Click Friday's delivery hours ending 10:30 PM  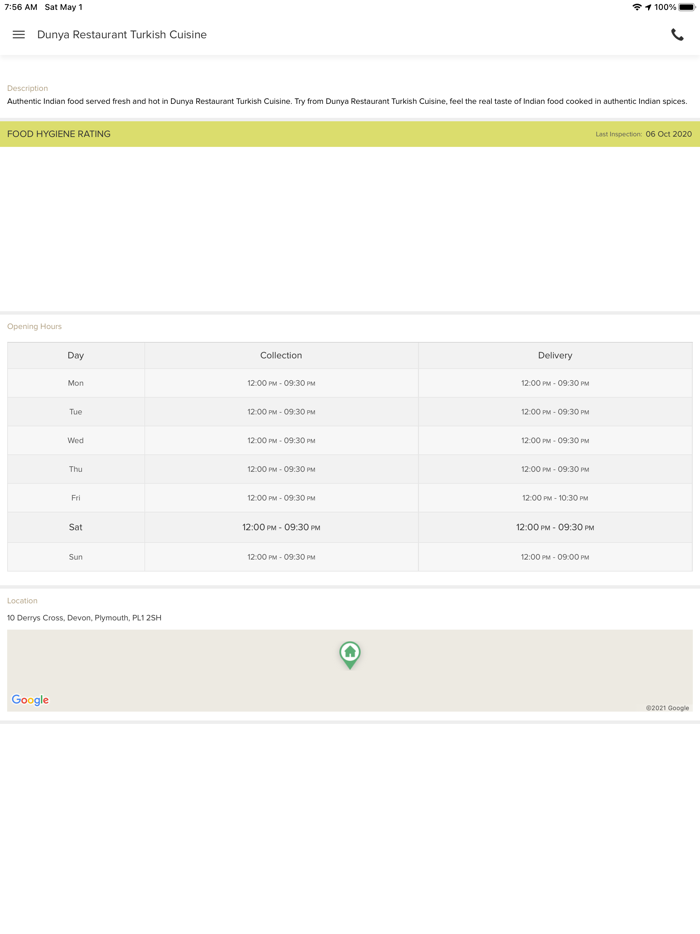[x=555, y=497]
